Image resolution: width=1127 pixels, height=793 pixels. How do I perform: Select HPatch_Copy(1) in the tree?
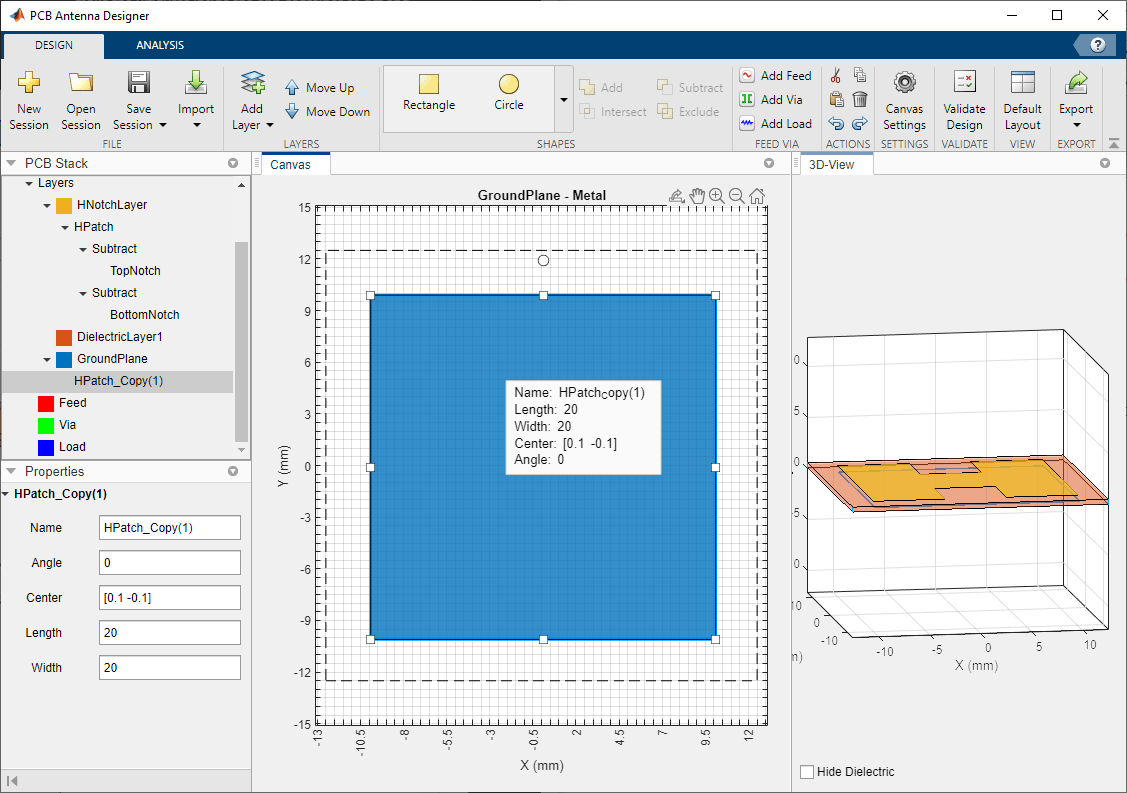coord(119,380)
